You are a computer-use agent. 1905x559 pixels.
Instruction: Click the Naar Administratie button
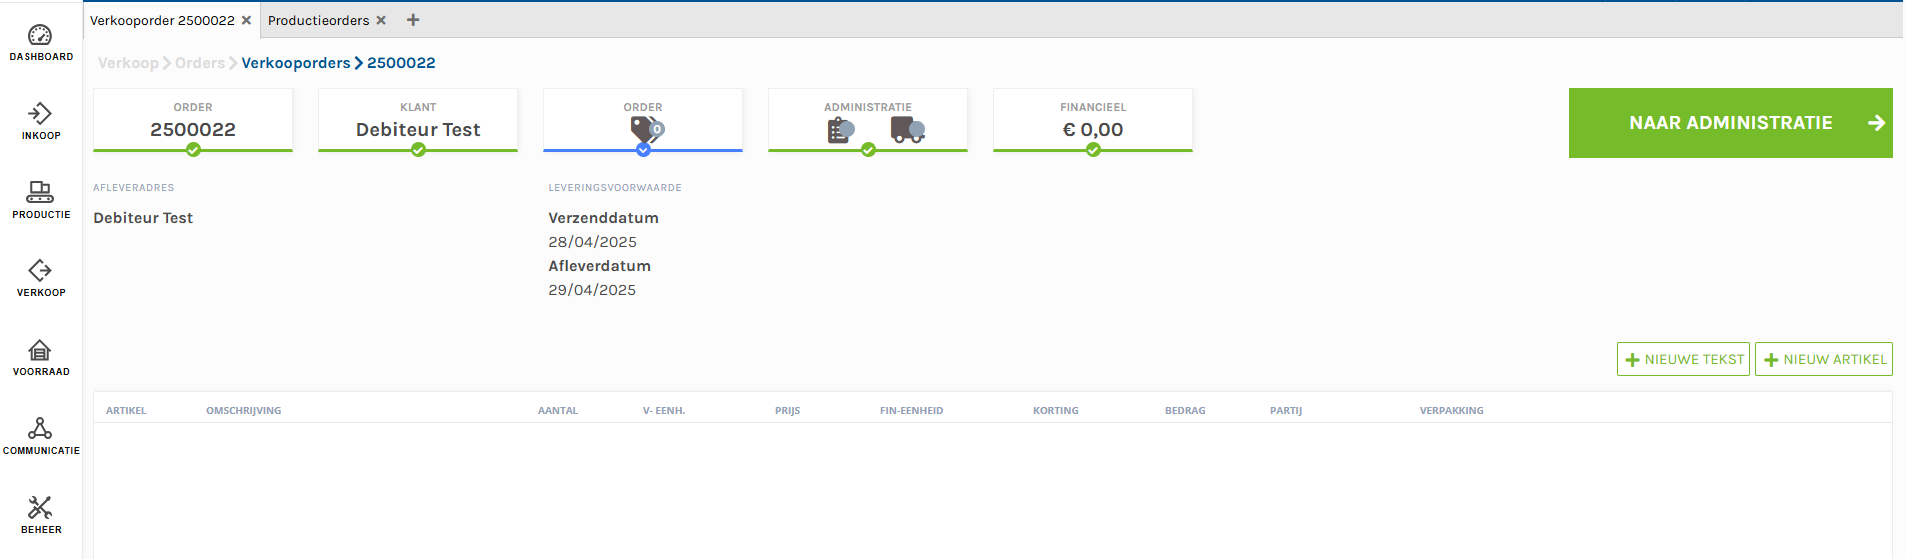pos(1730,123)
